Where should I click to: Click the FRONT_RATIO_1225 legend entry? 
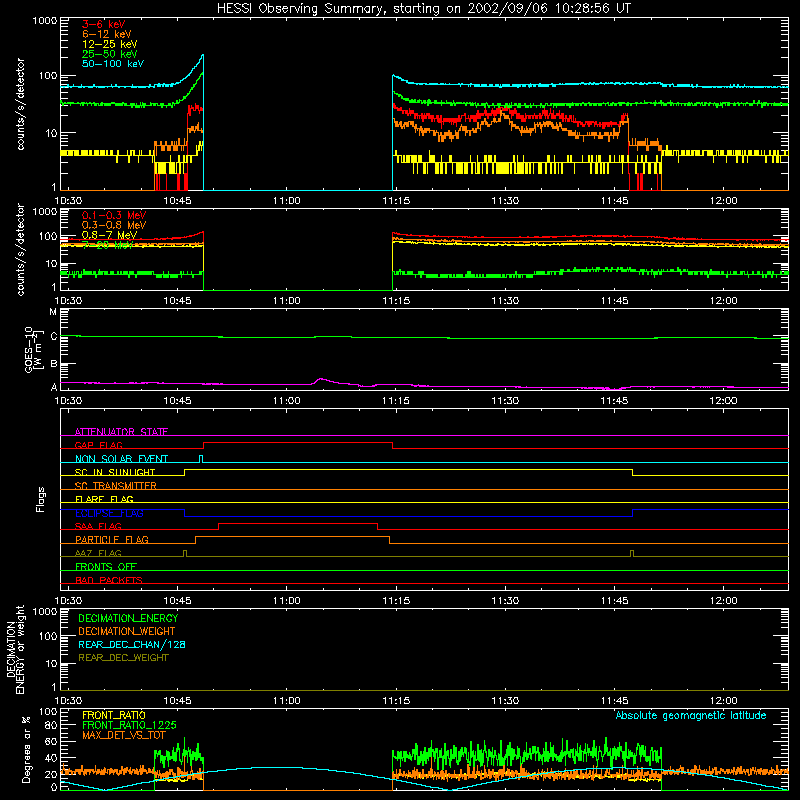tap(129, 725)
